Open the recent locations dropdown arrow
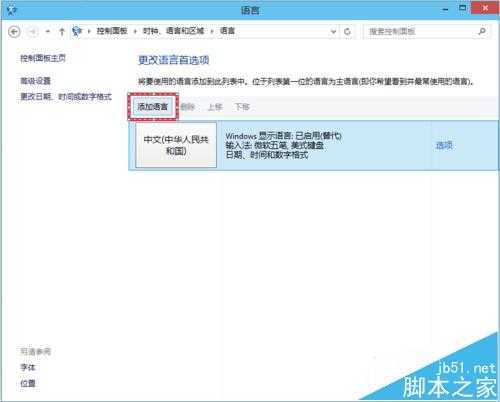The height and width of the screenshot is (402, 500). pyautogui.click(x=48, y=32)
